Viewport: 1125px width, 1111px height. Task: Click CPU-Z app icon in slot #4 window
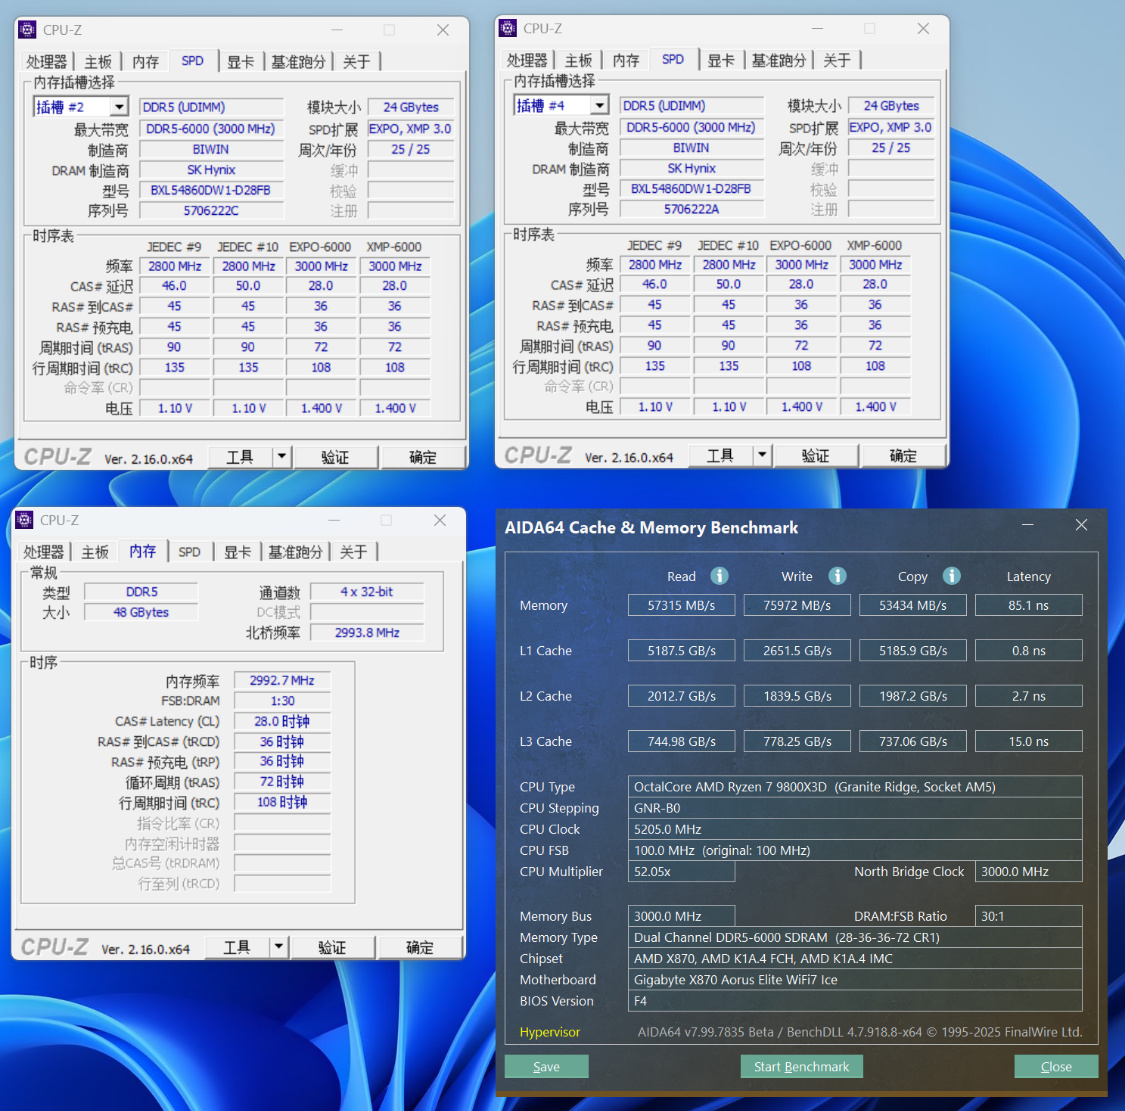click(x=508, y=28)
